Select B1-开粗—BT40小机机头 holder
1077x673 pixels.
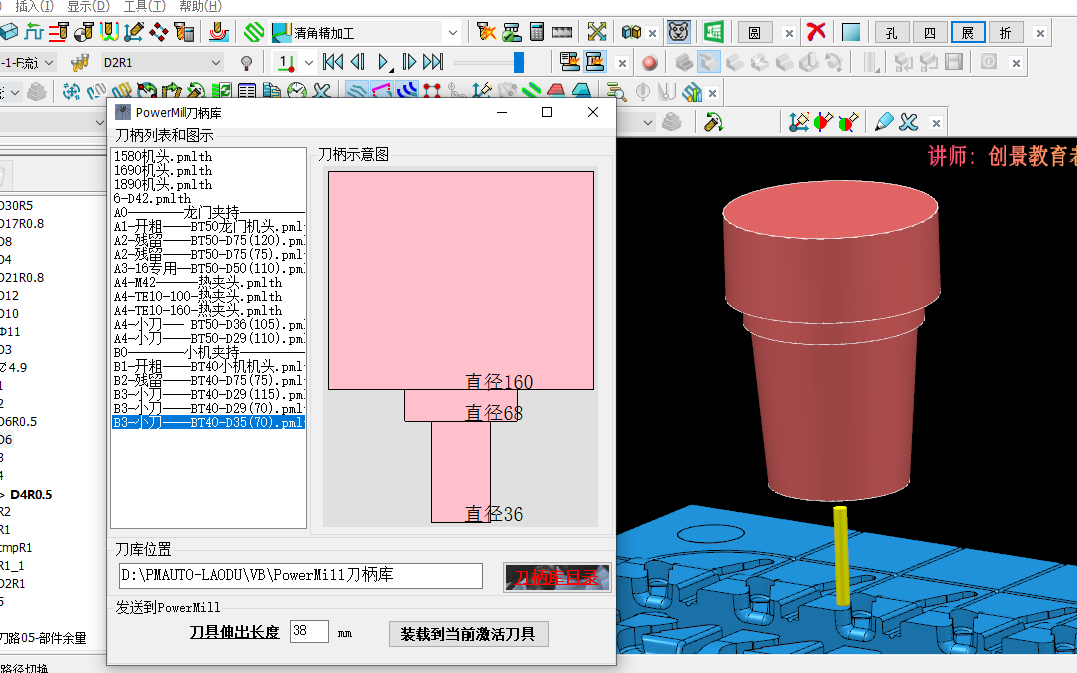point(208,366)
